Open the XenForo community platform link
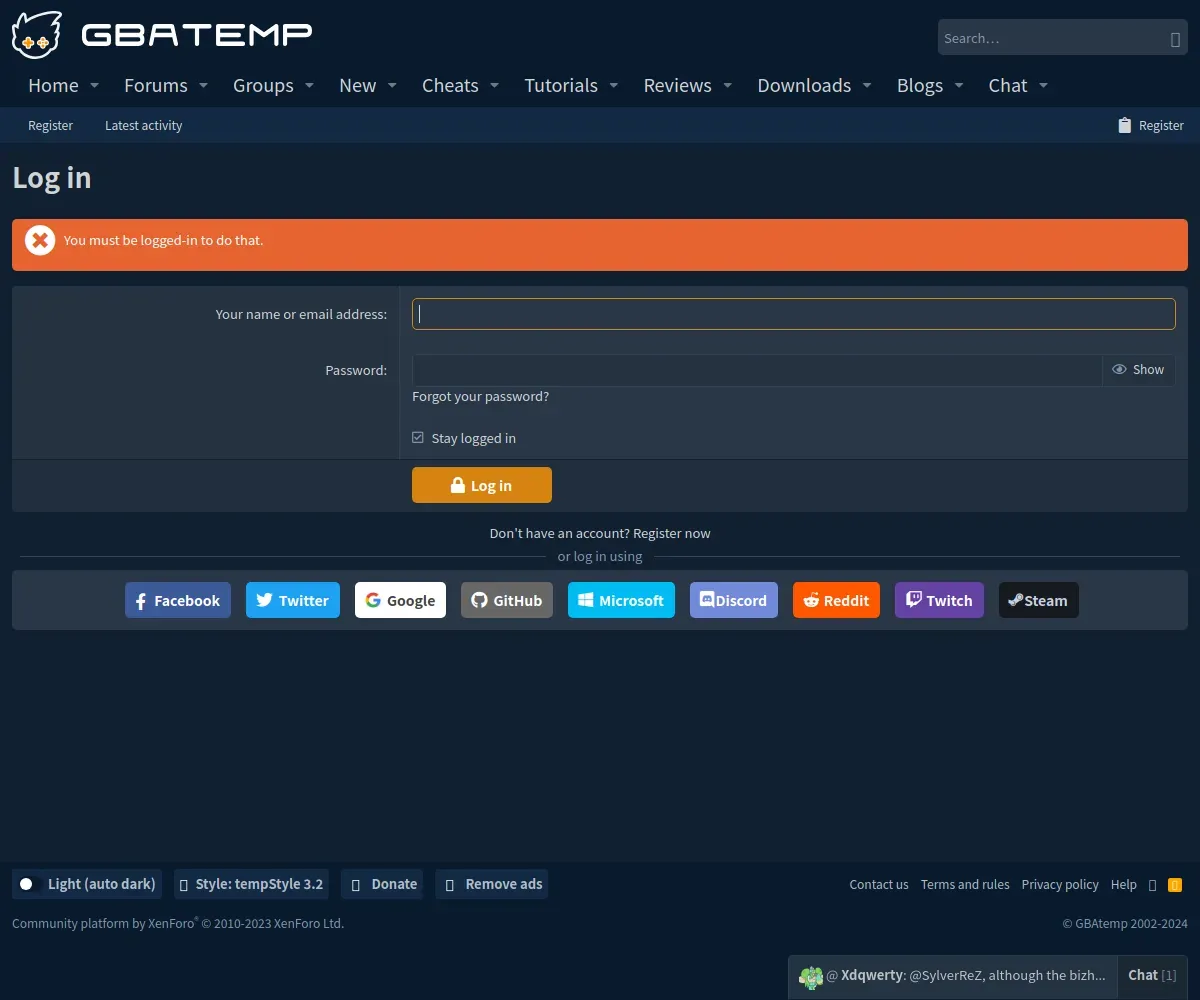 click(178, 923)
